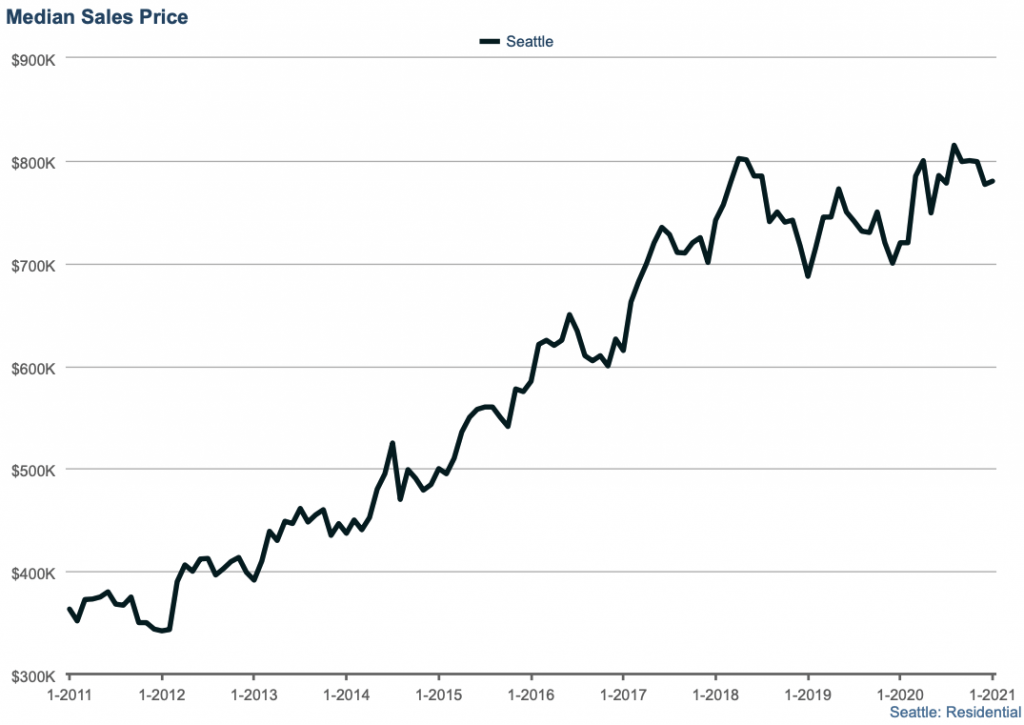Select the $400K y-axis label
Image resolution: width=1024 pixels, height=725 pixels.
tap(31, 572)
